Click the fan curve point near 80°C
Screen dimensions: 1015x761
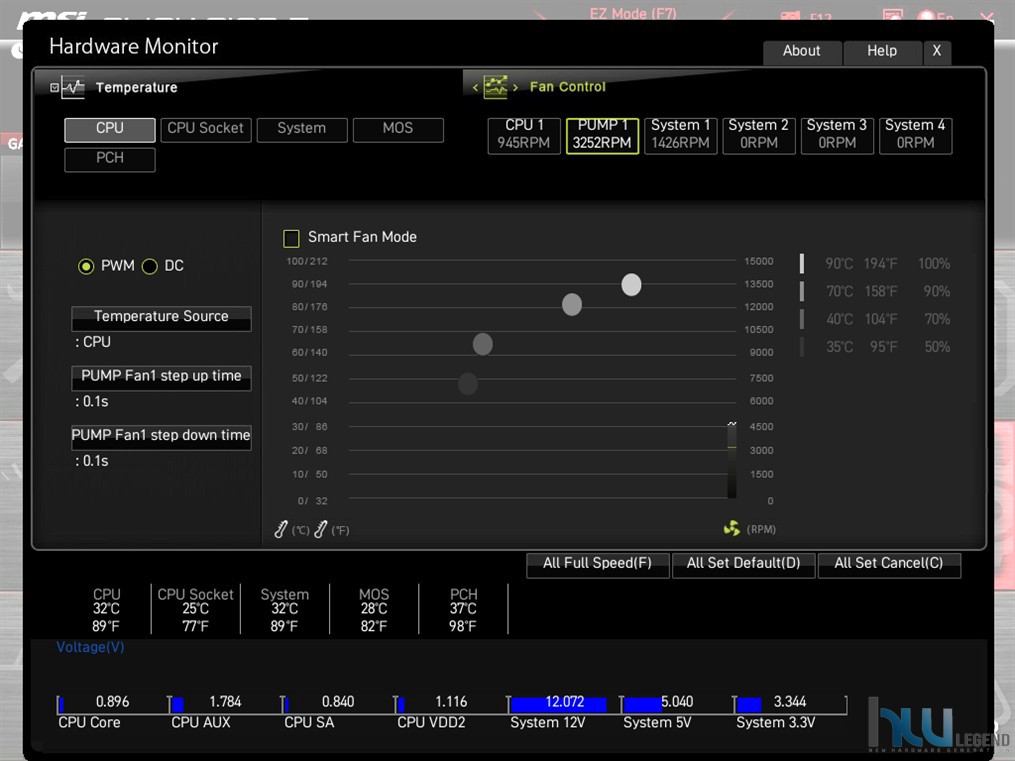572,304
